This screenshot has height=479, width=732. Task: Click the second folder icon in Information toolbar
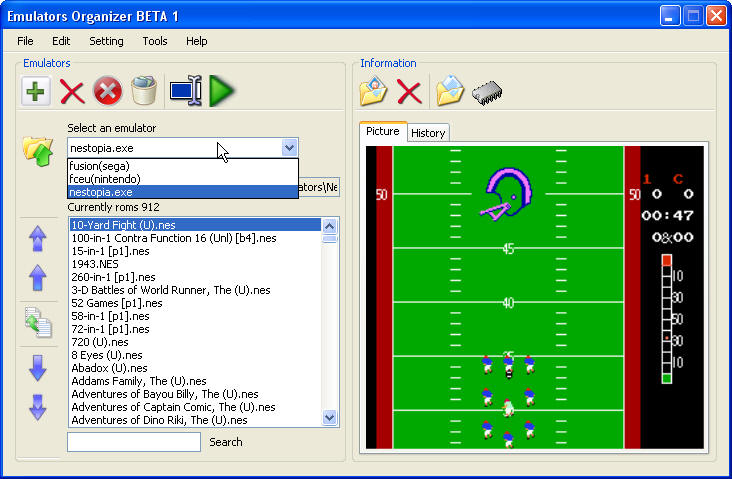450,91
